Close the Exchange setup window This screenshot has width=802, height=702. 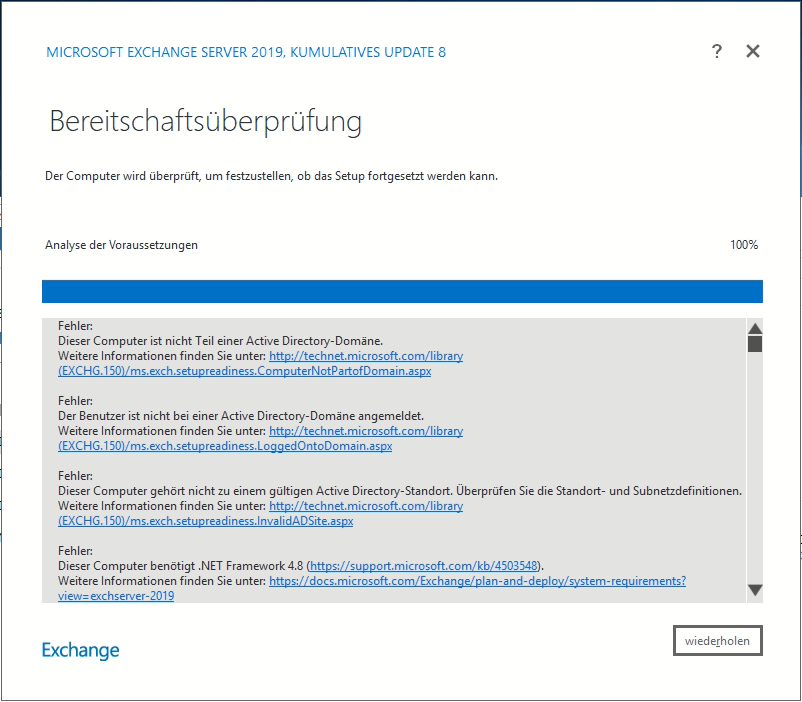753,52
